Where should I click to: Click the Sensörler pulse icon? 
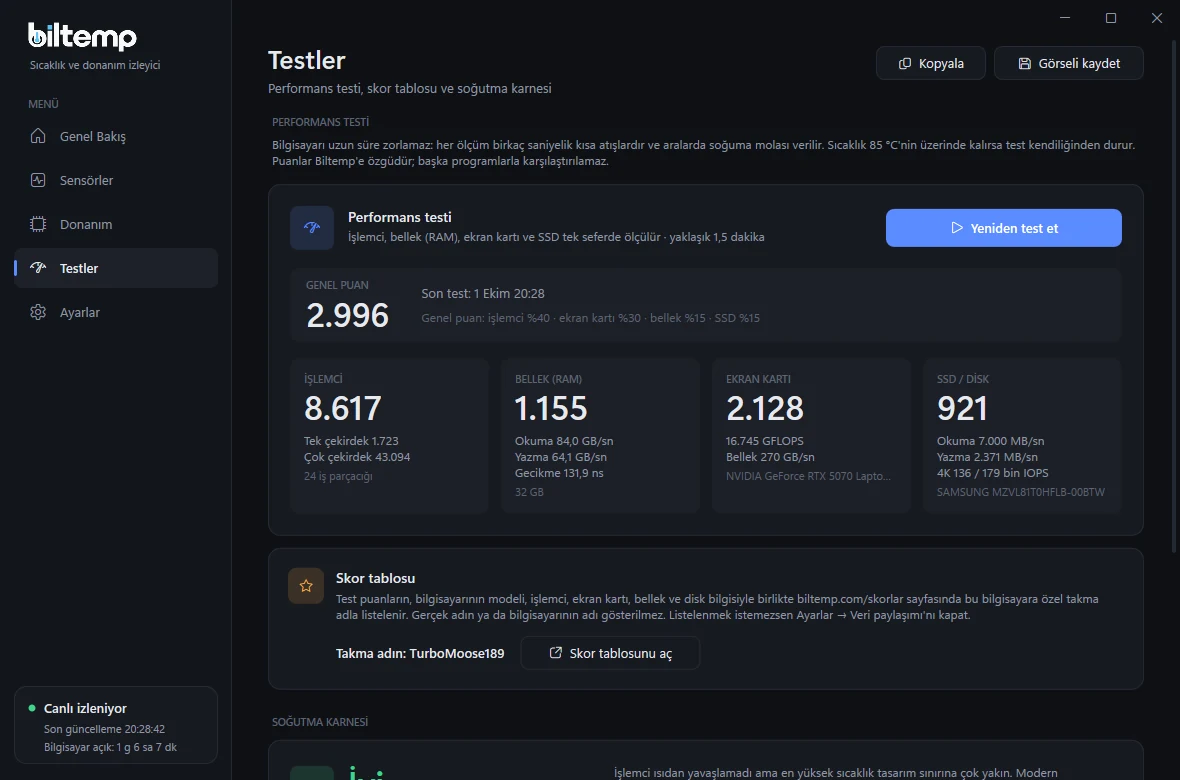pyautogui.click(x=38, y=180)
